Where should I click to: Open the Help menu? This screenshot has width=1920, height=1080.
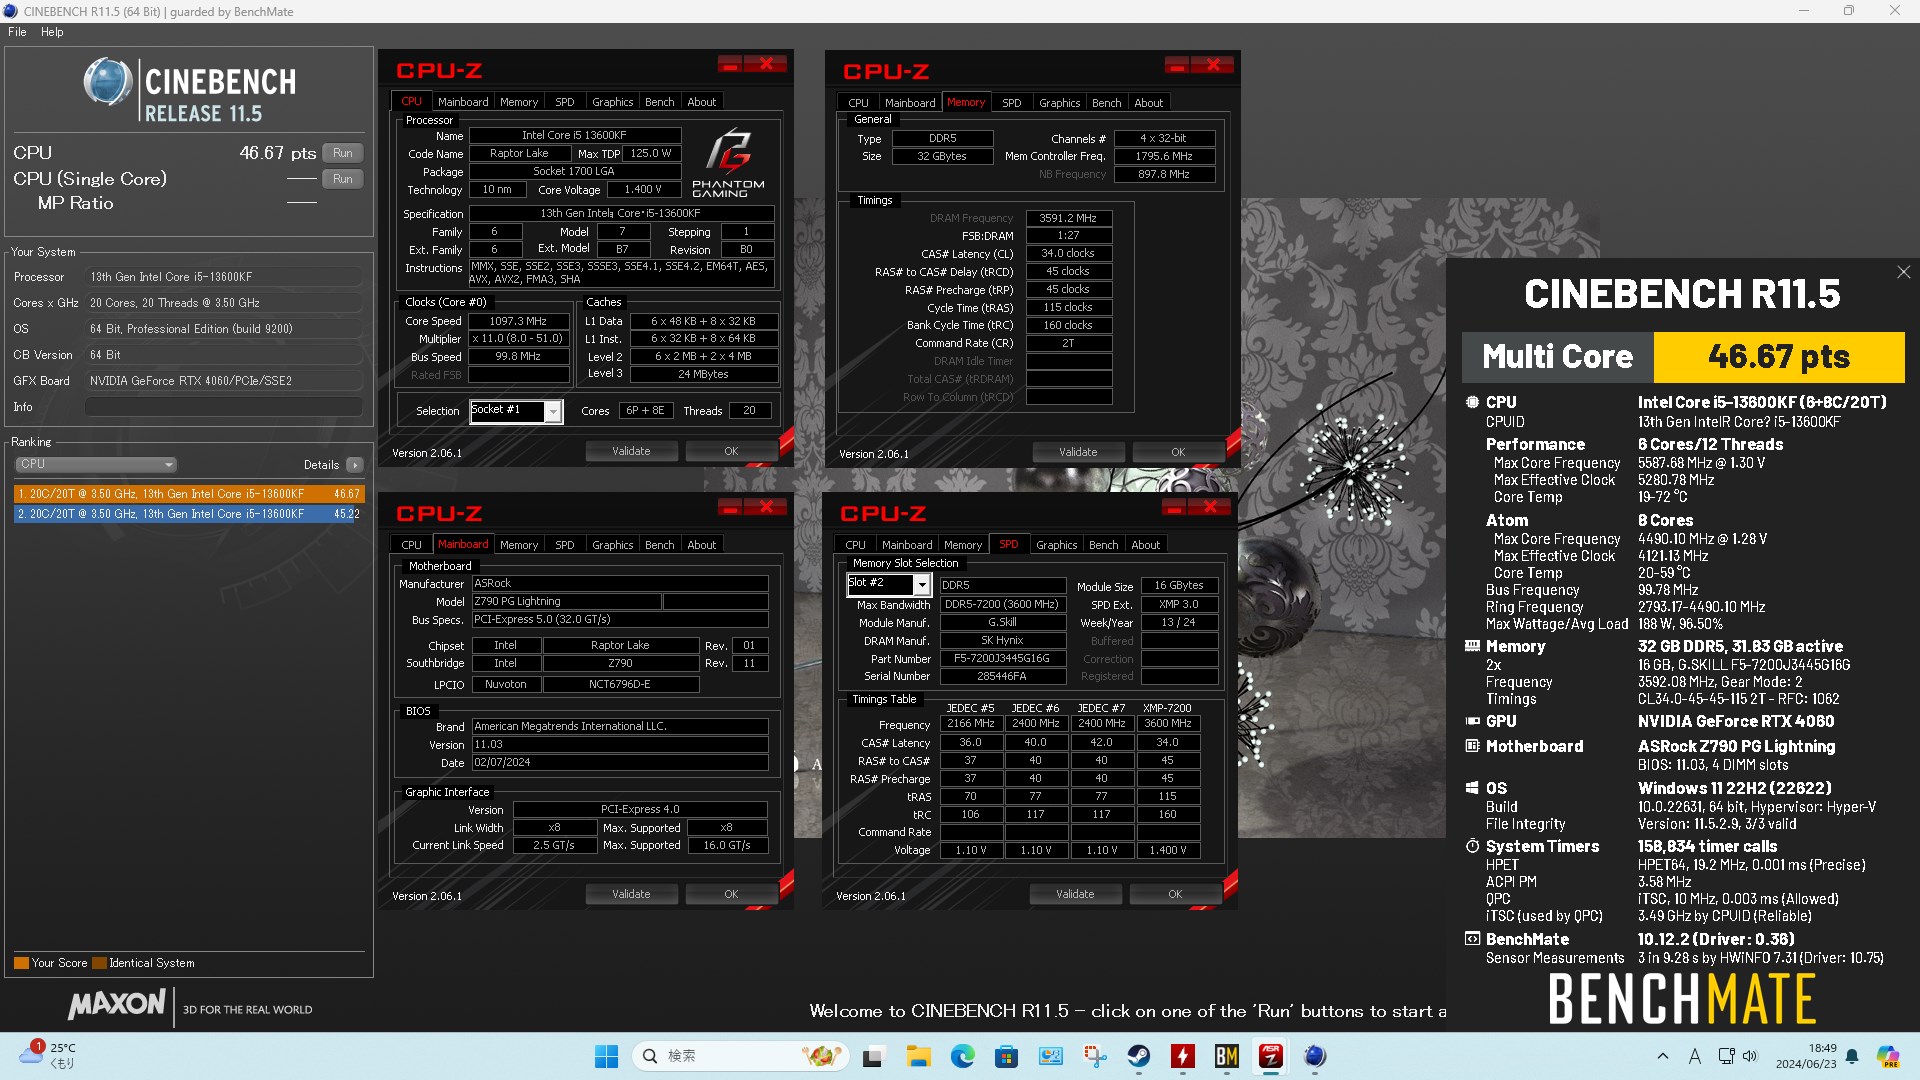pos(52,32)
